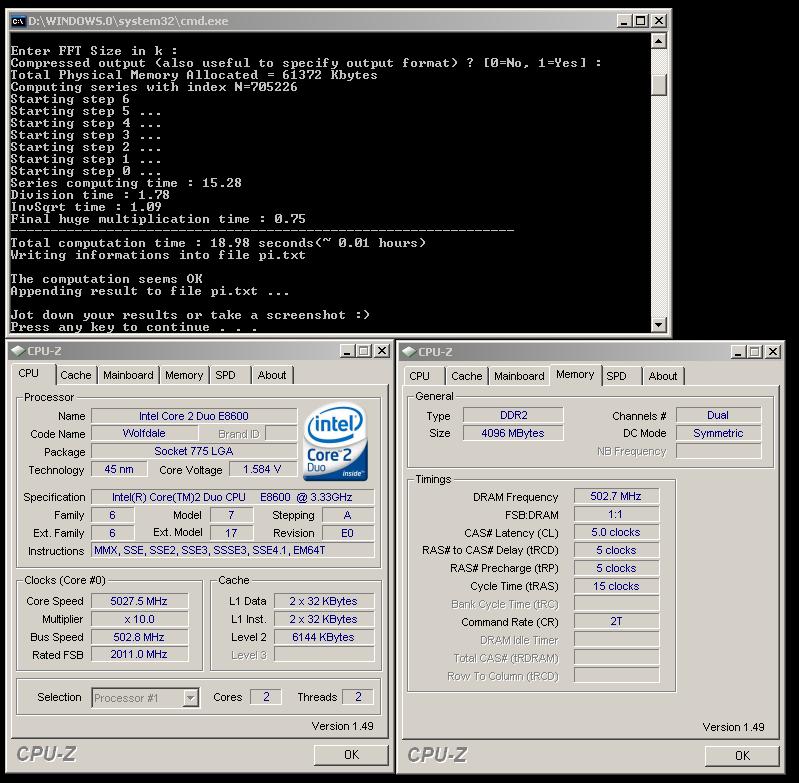The image size is (799, 783).
Task: Minimize the left CPU-Z window
Action: tap(347, 351)
